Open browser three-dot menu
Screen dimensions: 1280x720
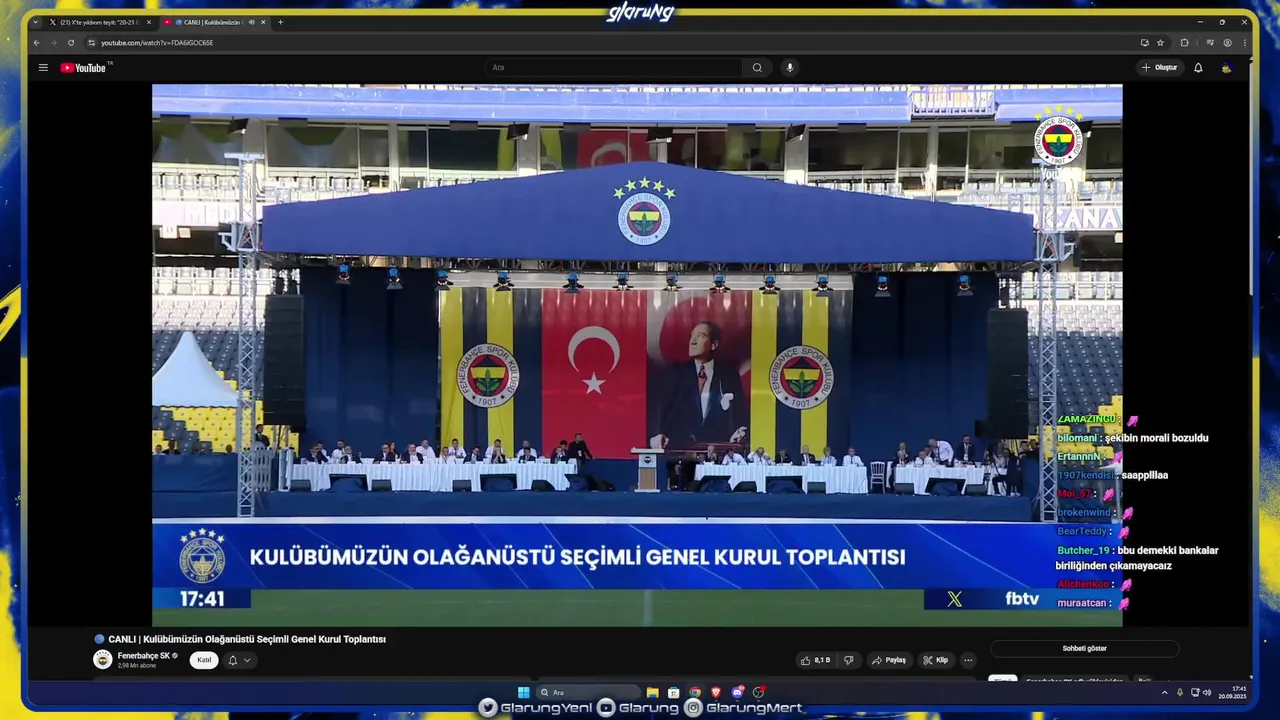(1244, 43)
